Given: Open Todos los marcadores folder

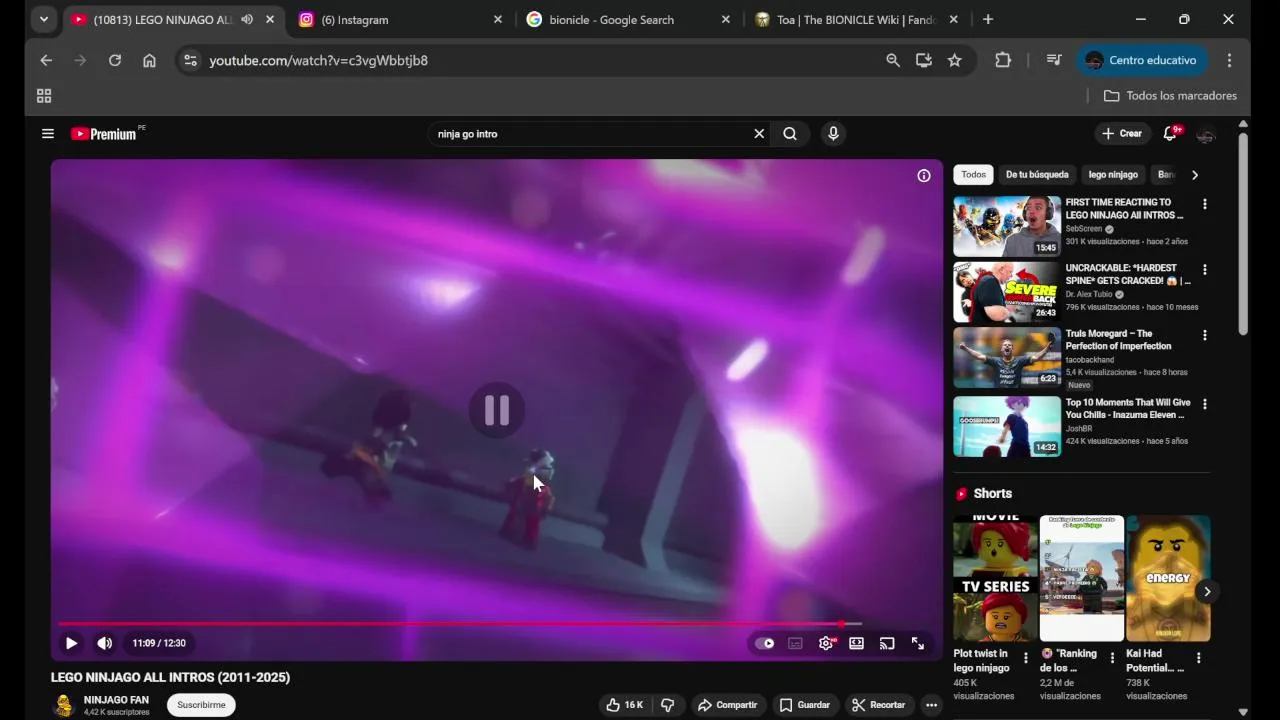Looking at the screenshot, I should [1170, 96].
